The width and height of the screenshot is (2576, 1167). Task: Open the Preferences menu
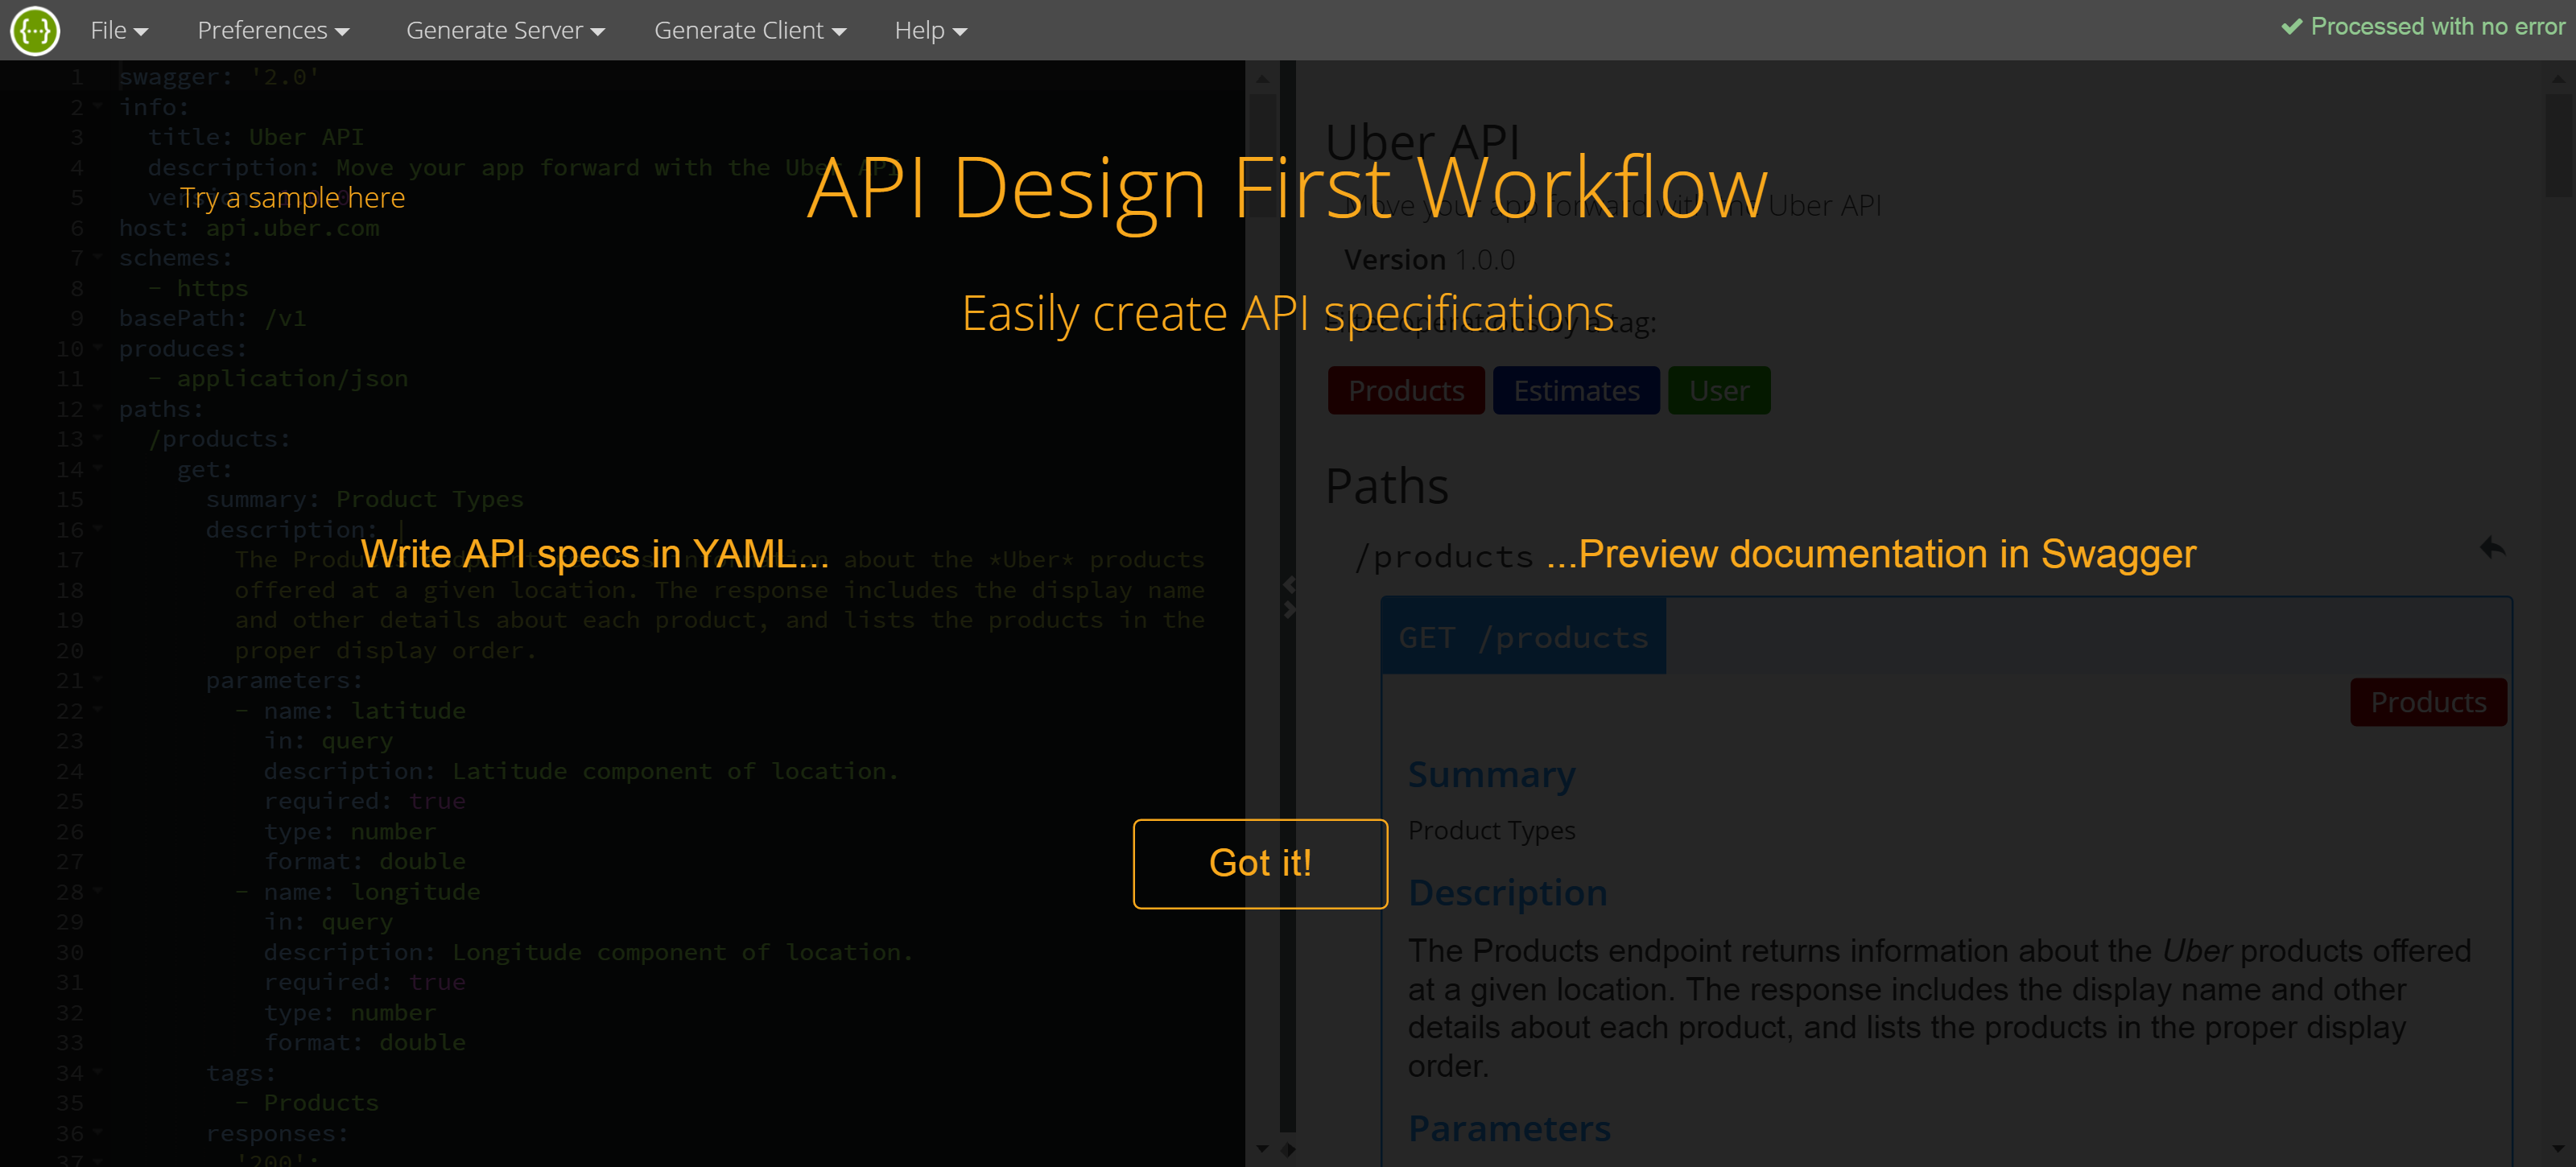pos(273,31)
